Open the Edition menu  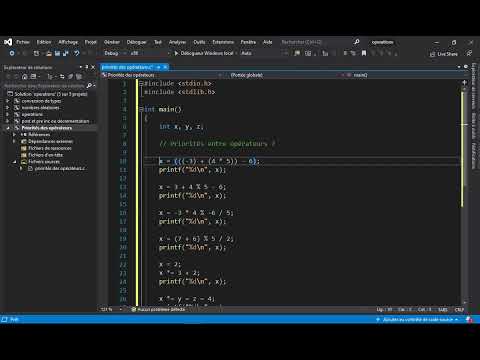click(44, 42)
